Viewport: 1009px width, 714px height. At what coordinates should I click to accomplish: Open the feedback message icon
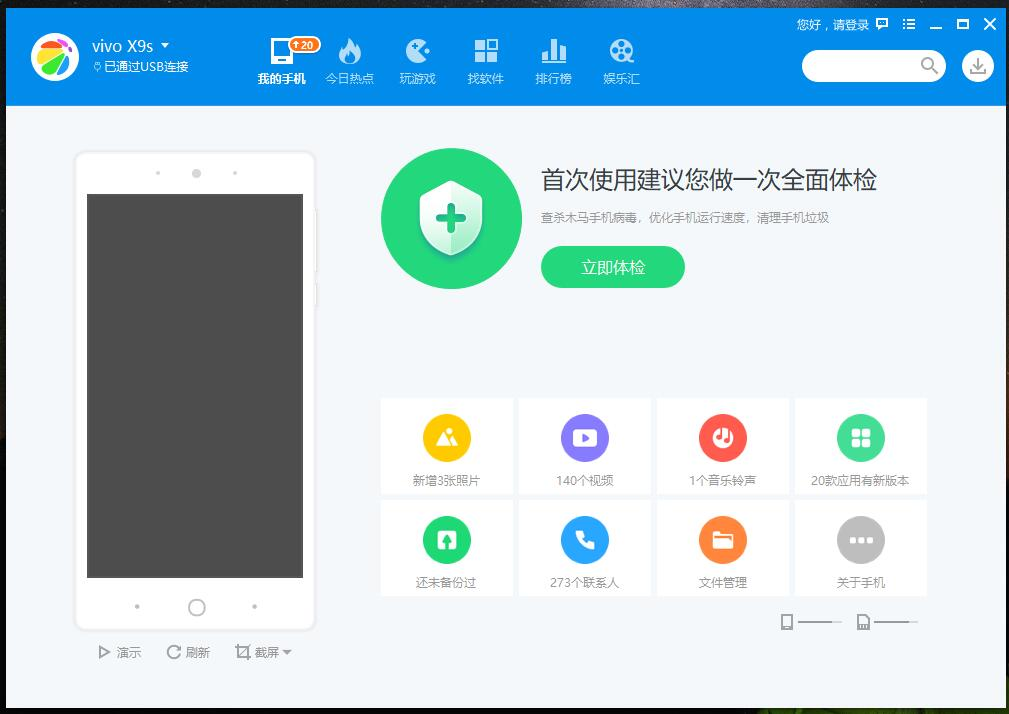pos(882,24)
